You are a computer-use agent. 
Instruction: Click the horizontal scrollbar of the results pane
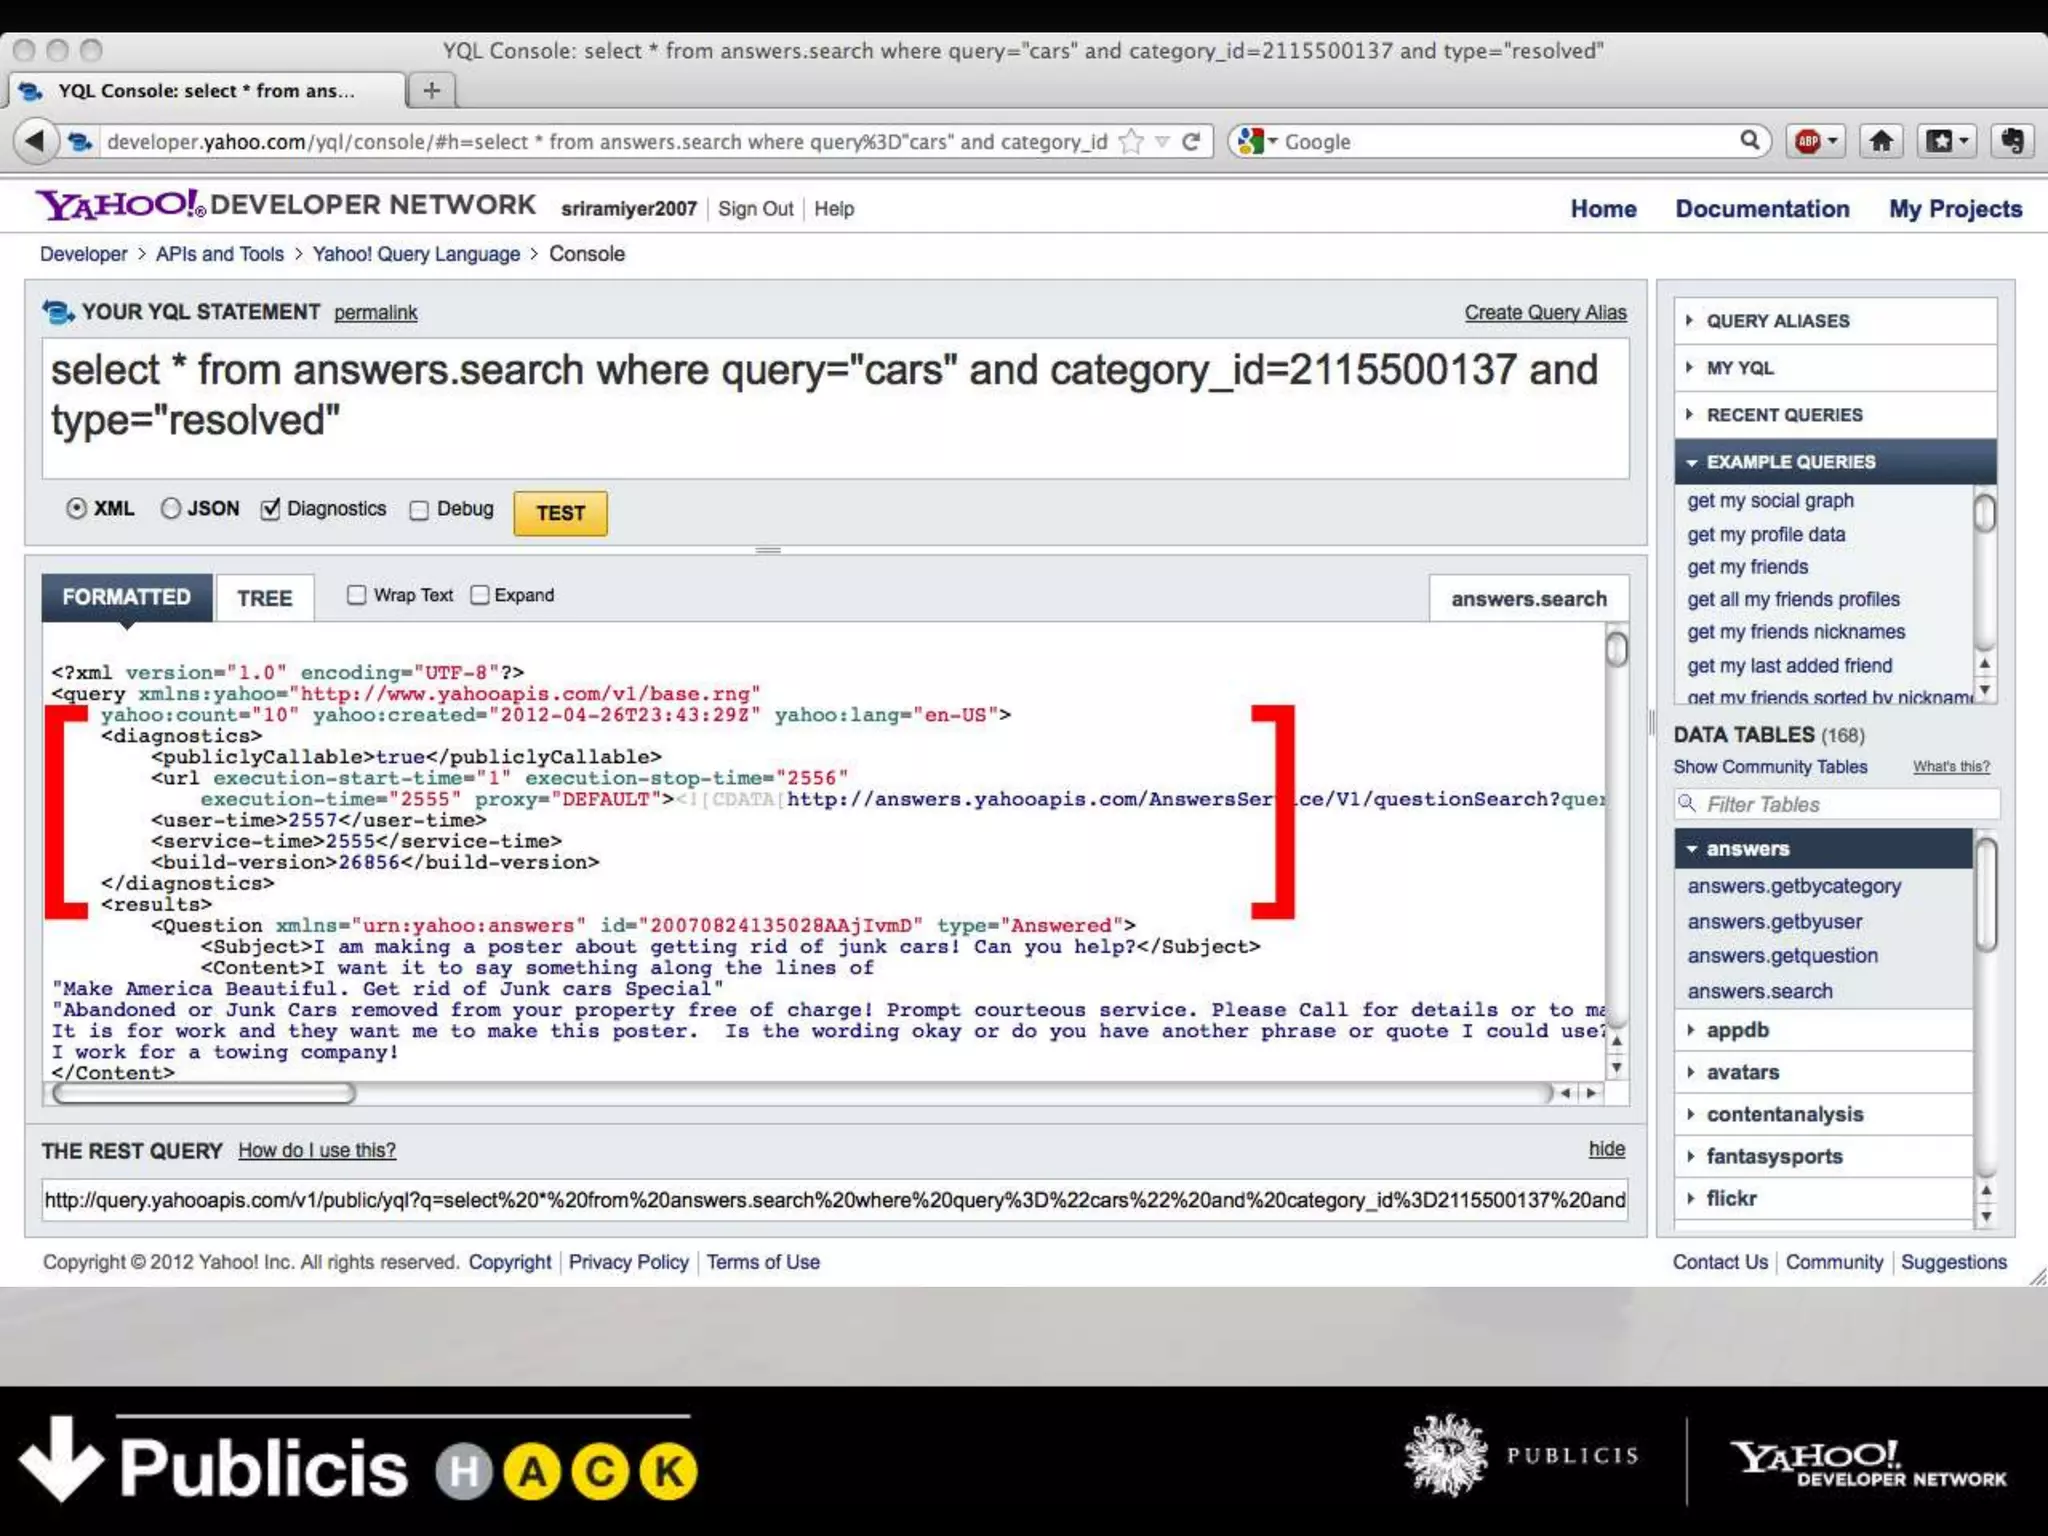click(205, 1093)
